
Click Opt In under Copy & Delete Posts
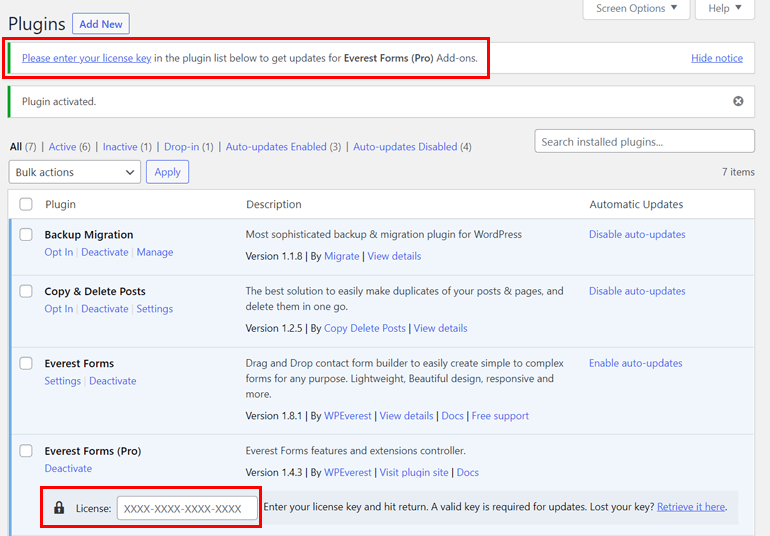pos(59,309)
